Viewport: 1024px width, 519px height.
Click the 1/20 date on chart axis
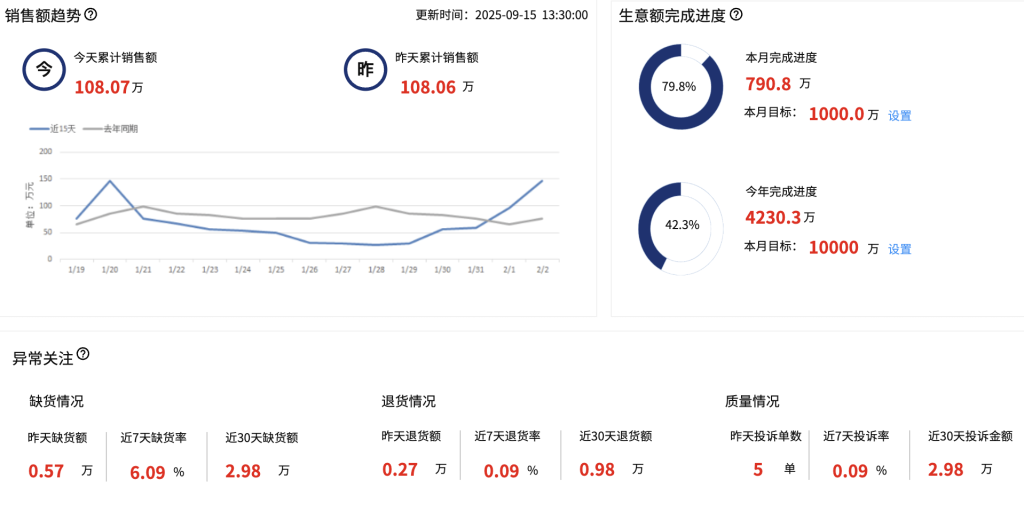coord(110,270)
